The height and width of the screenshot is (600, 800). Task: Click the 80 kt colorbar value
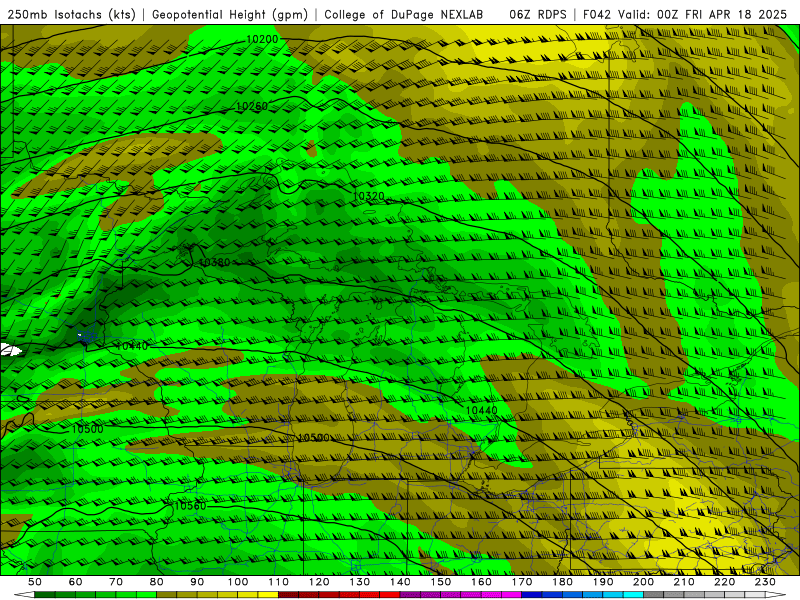pyautogui.click(x=157, y=582)
